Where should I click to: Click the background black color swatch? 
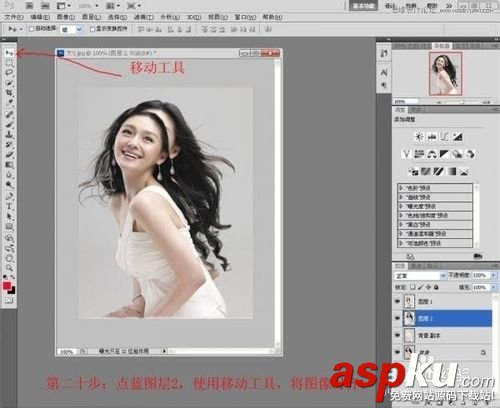pos(12,291)
